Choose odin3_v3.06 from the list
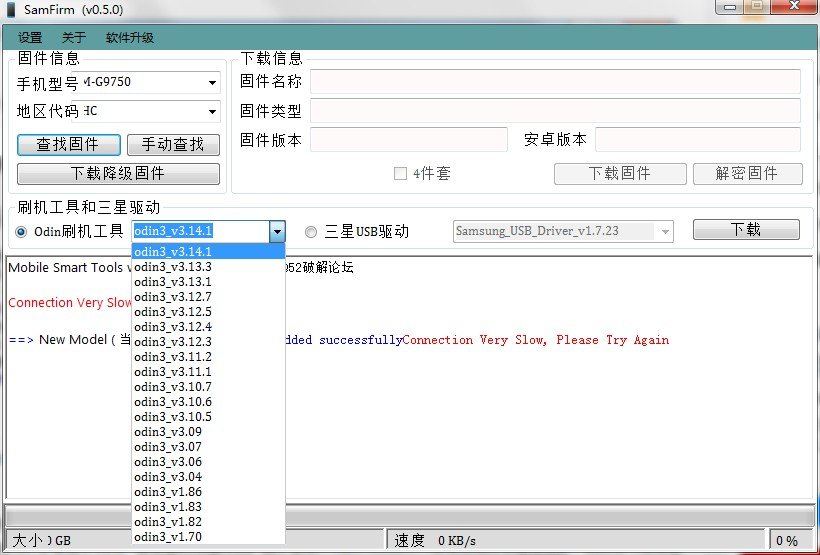The height and width of the screenshot is (555, 820). (208, 462)
